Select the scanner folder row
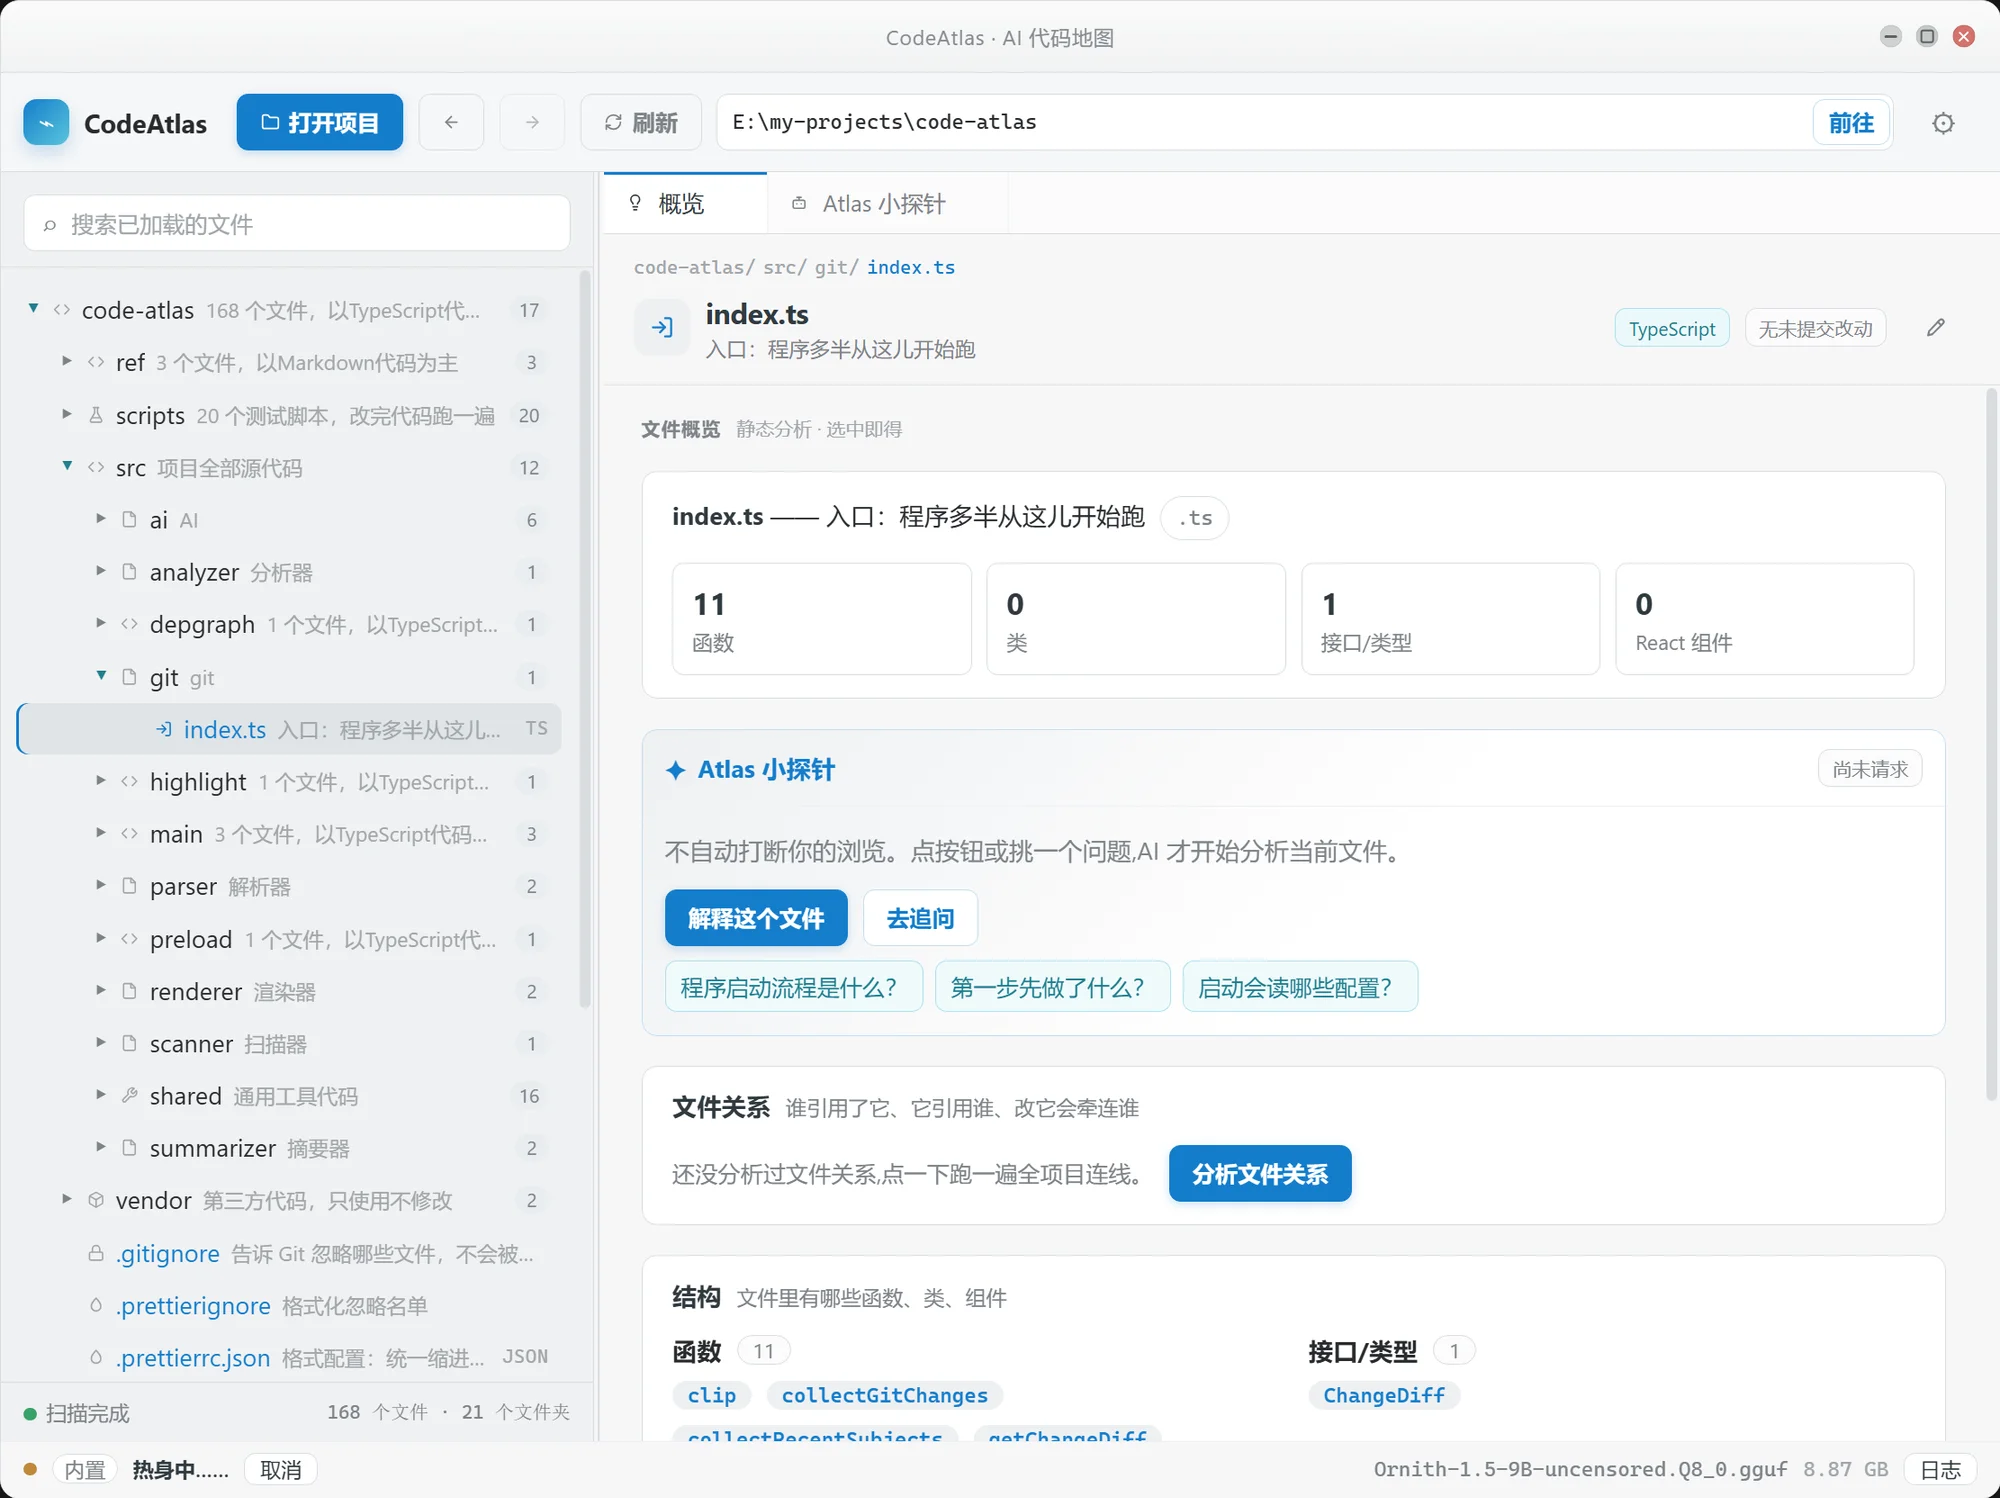The height and width of the screenshot is (1498, 2000). point(290,1043)
